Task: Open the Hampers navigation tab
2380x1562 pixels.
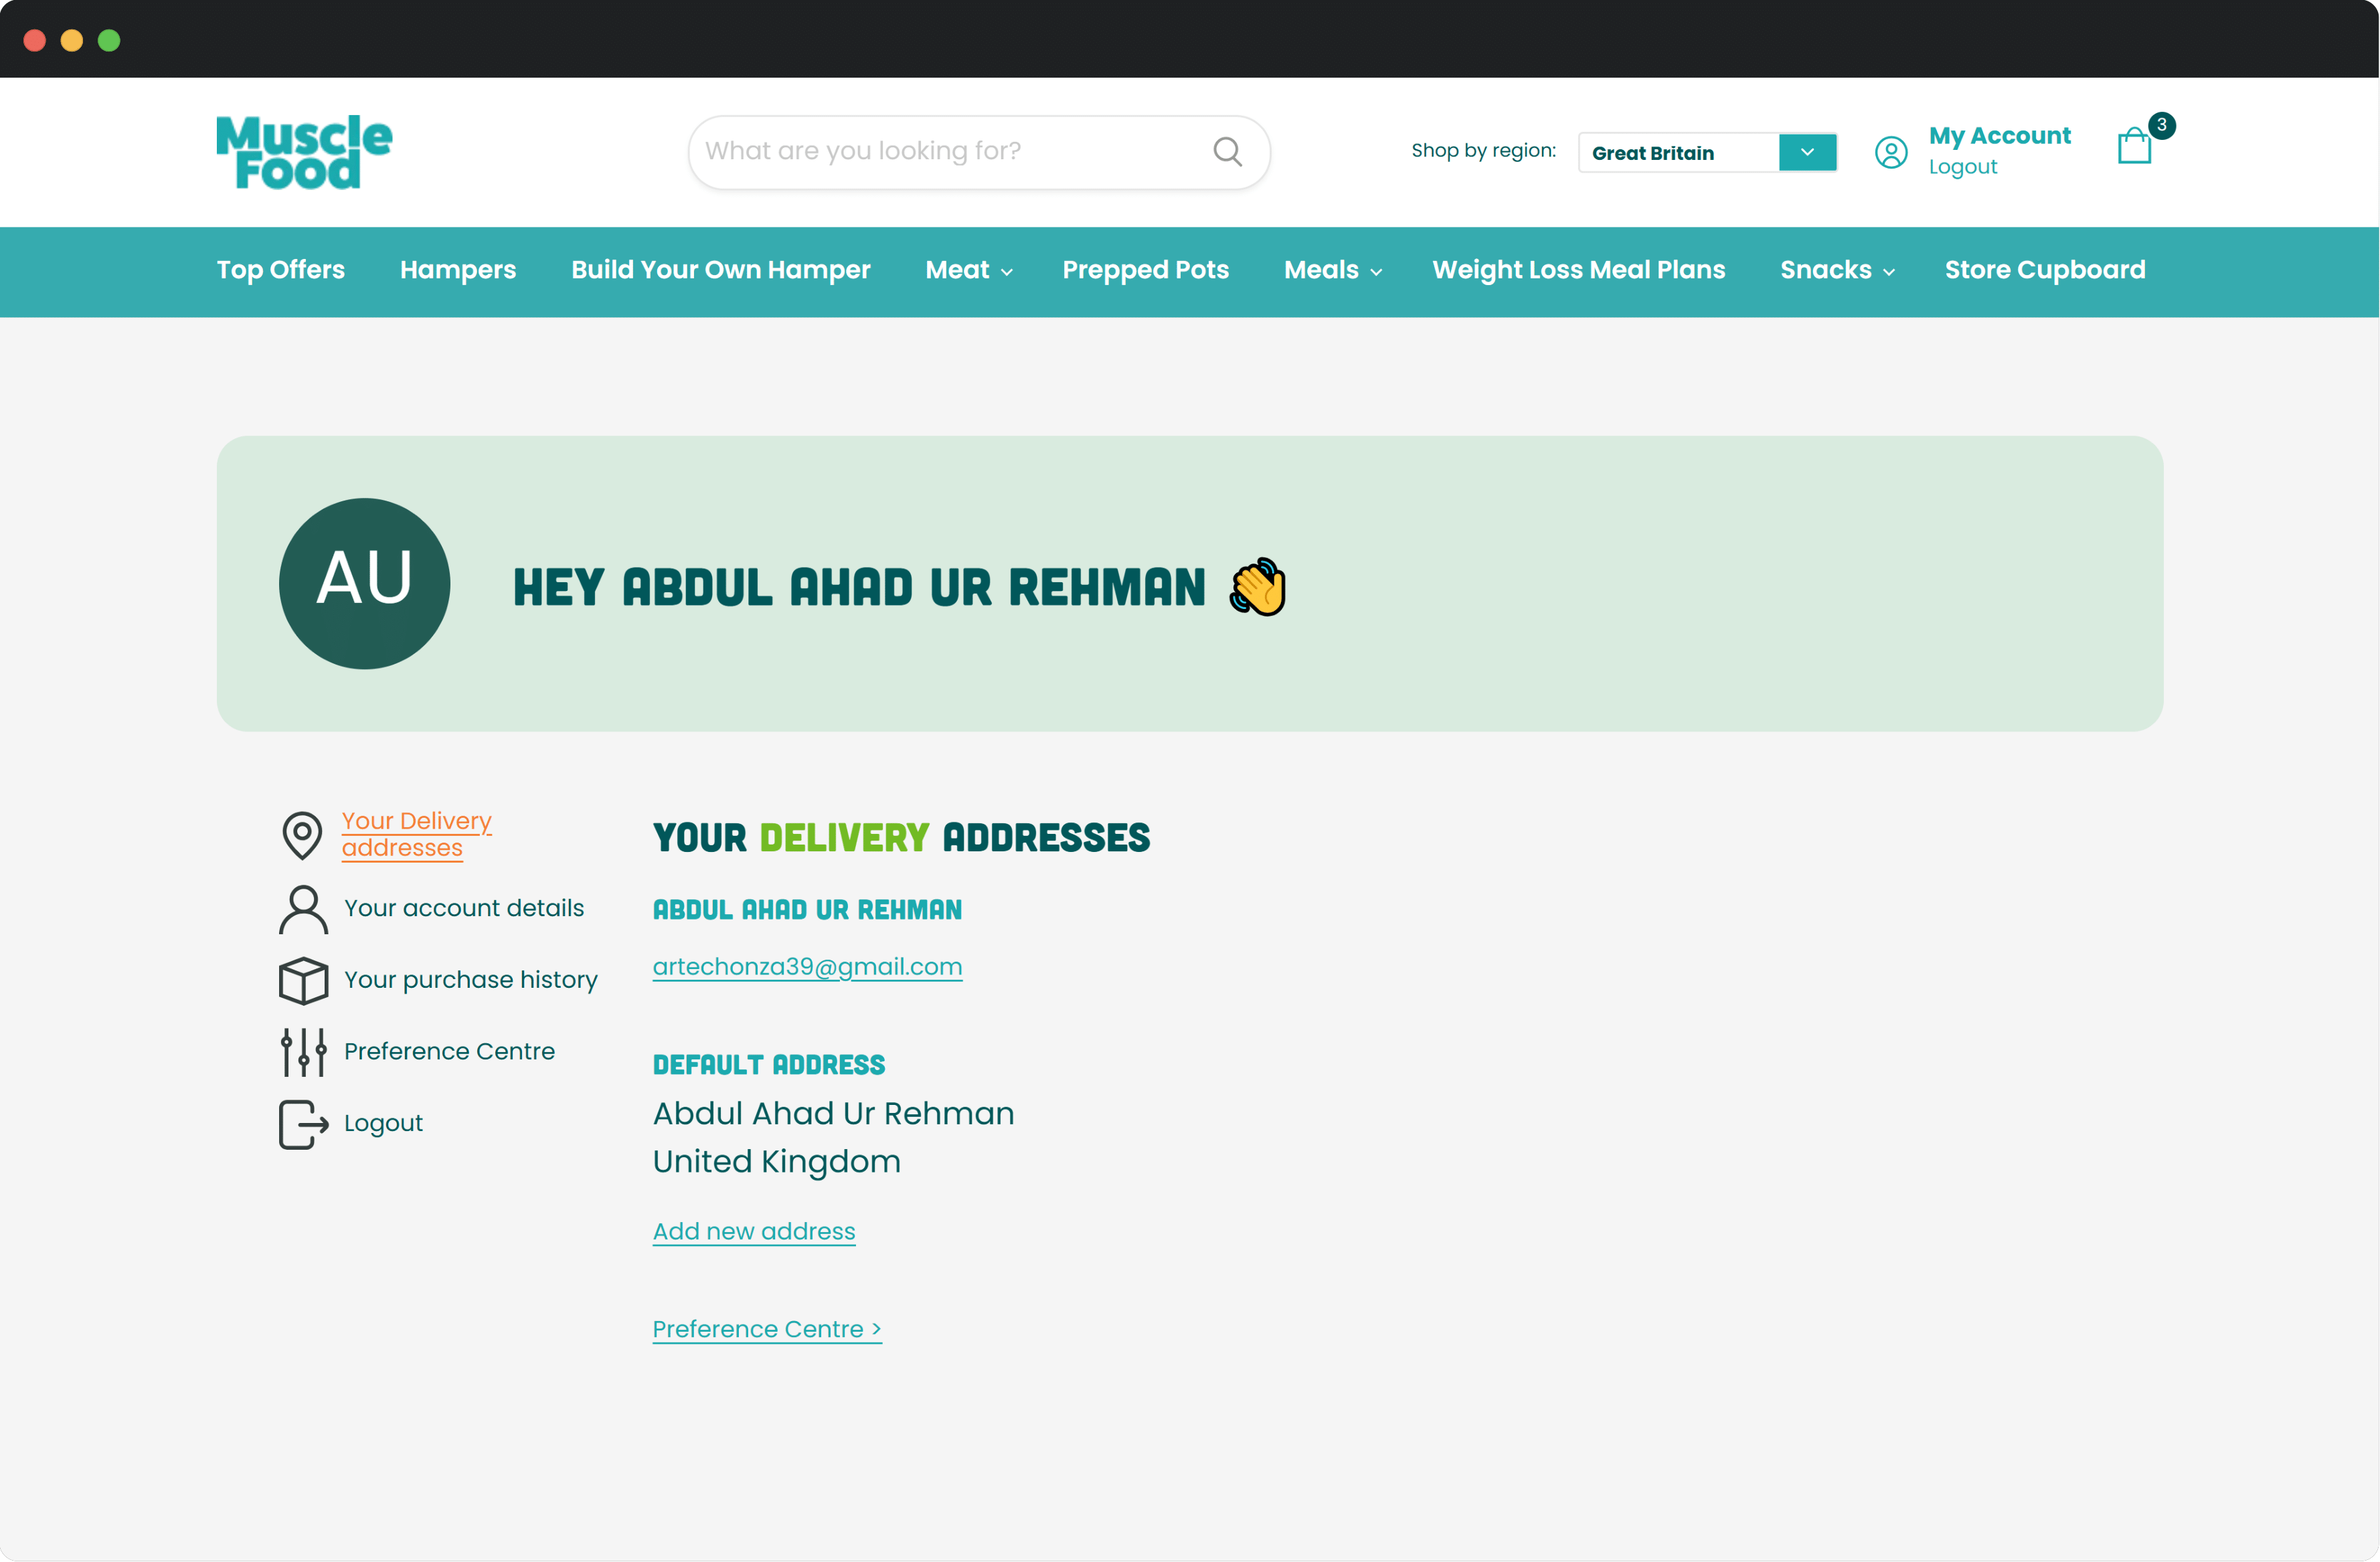Action: pos(457,270)
